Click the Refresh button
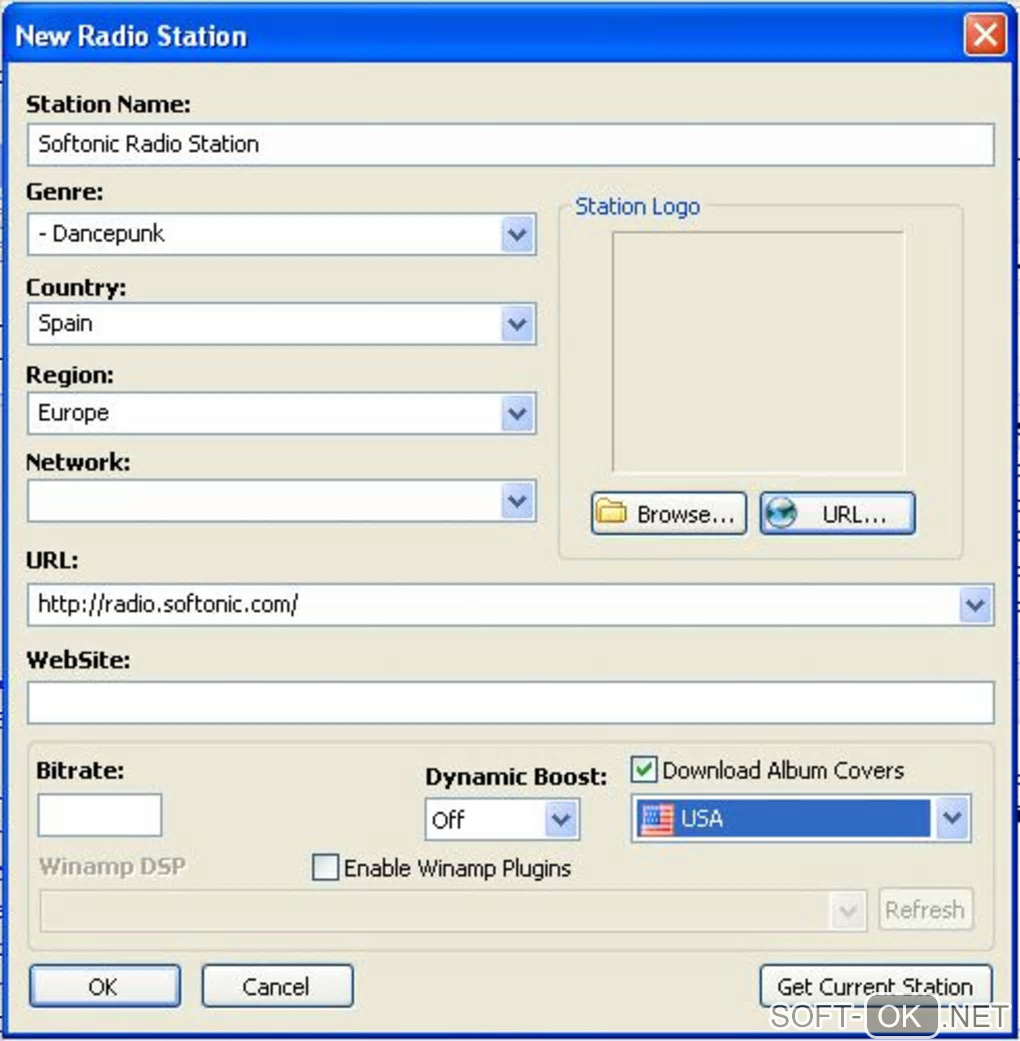 pos(925,909)
